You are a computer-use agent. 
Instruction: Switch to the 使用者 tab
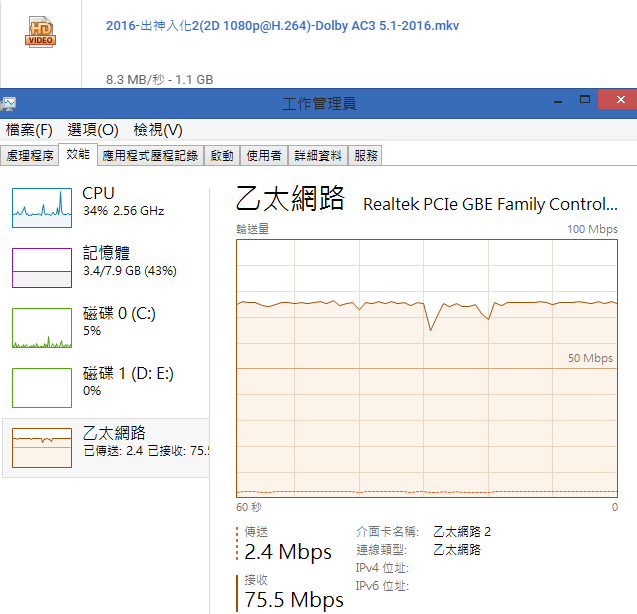(264, 155)
